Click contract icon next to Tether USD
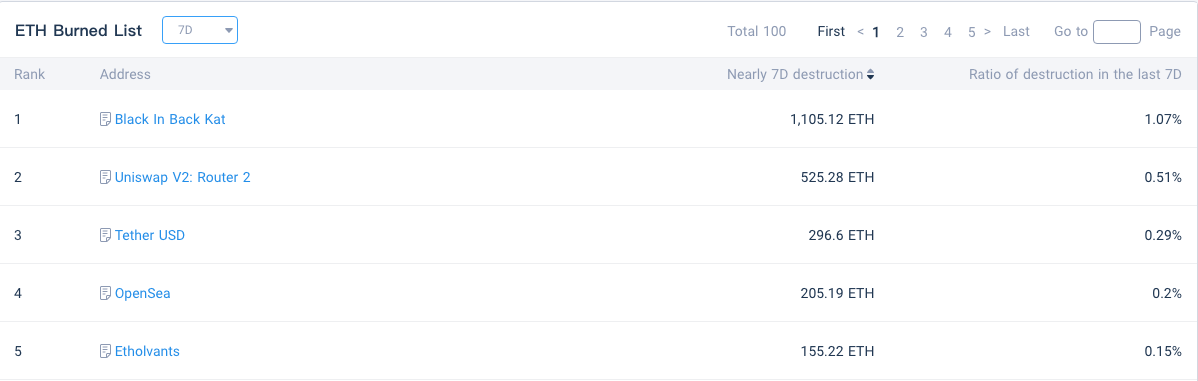 [x=105, y=235]
